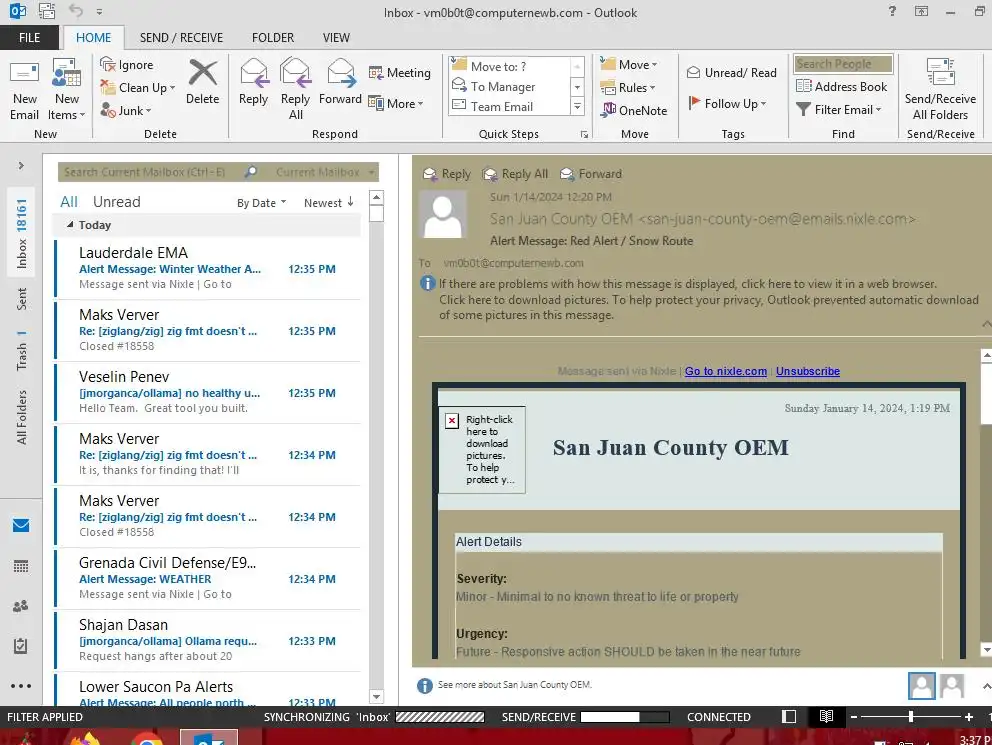This screenshot has height=745, width=992.
Task: Open the Filter Email dropdown
Action: pyautogui.click(x=839, y=109)
